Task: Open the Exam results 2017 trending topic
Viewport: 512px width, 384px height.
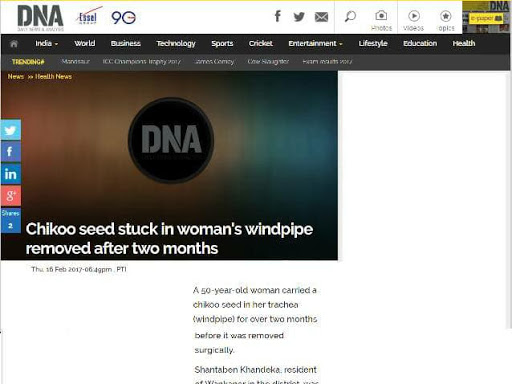Action: click(x=327, y=61)
